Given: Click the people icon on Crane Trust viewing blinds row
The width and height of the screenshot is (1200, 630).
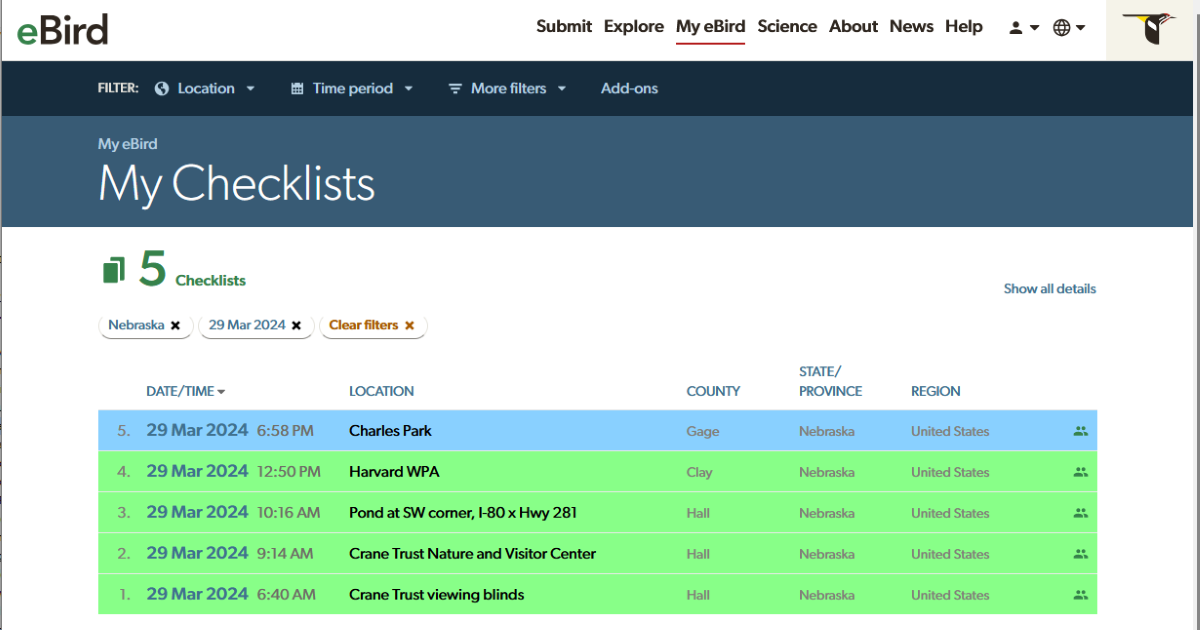Looking at the screenshot, I should click(x=1080, y=594).
